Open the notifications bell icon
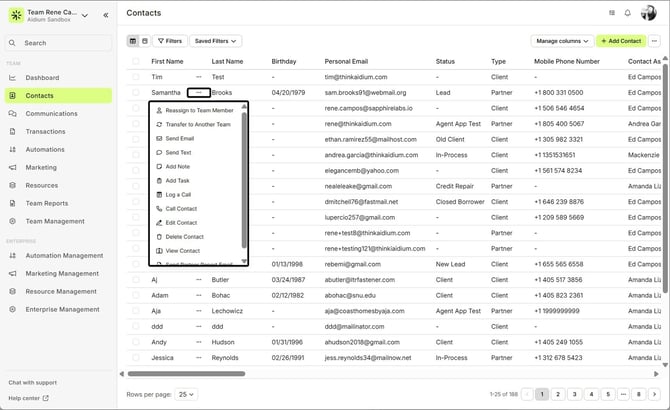This screenshot has height=410, width=670. (x=627, y=13)
